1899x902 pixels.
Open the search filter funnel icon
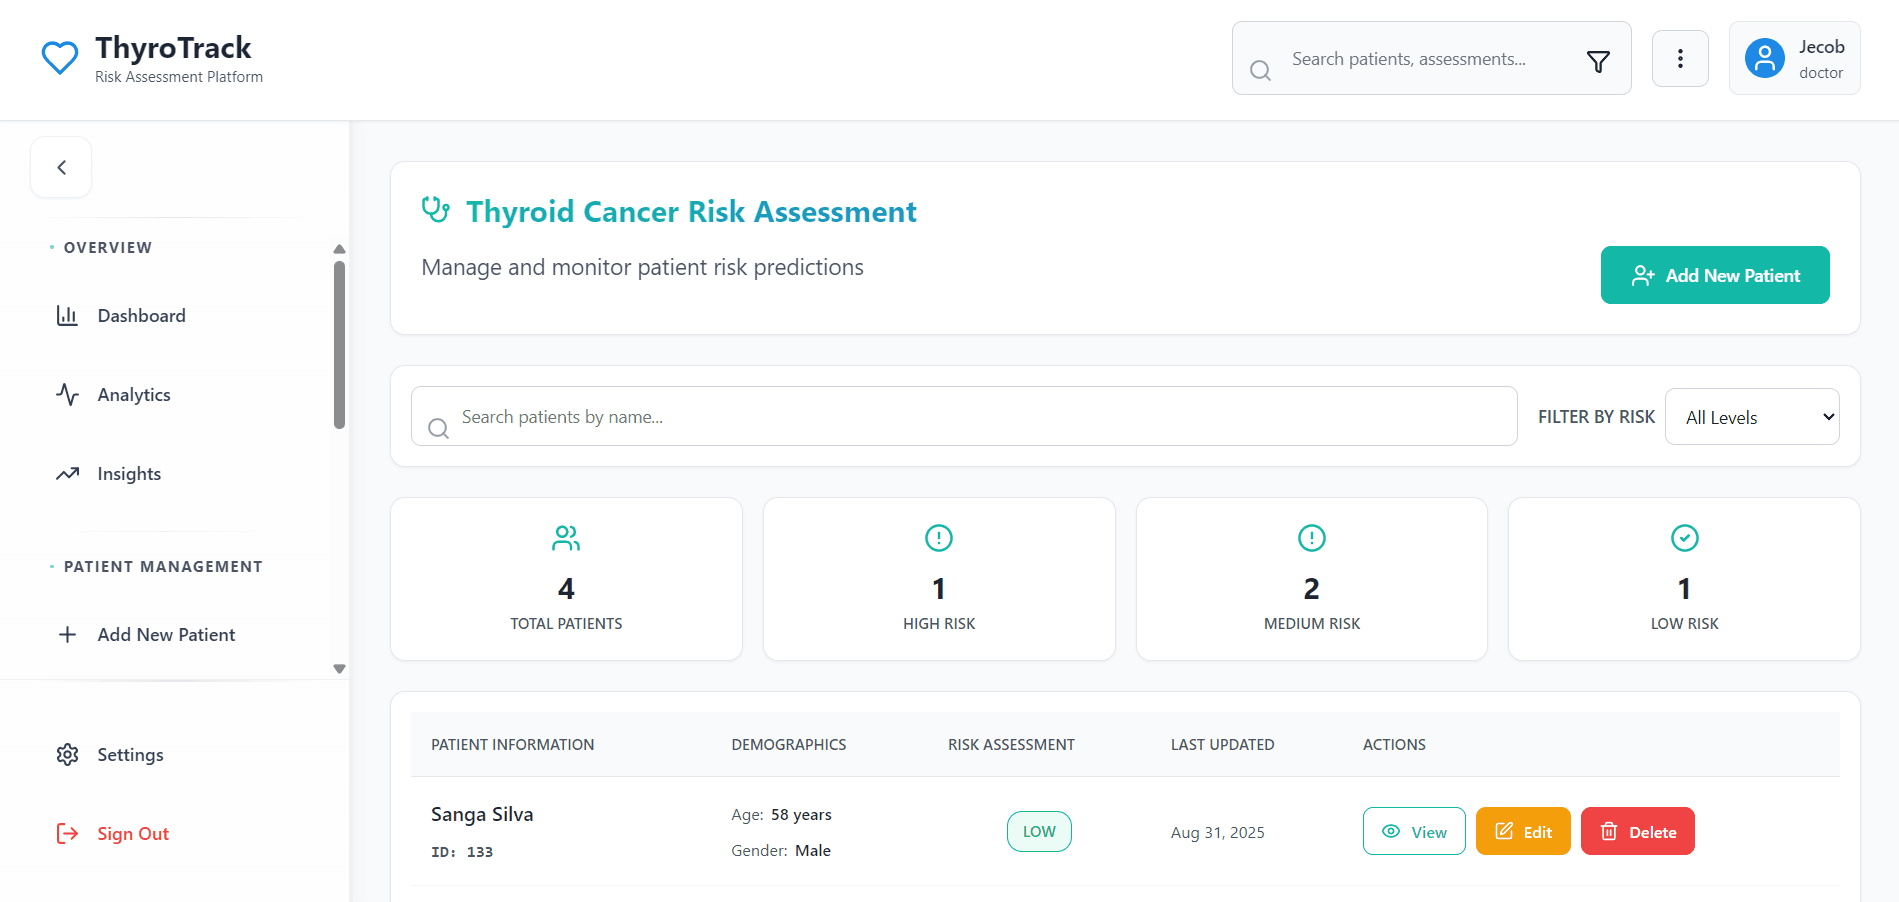point(1598,60)
